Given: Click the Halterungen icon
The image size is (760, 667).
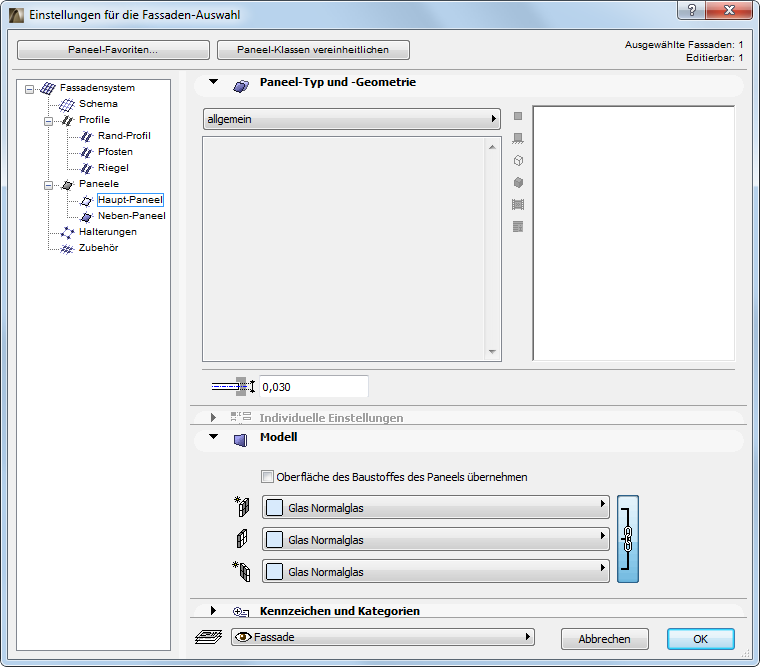Looking at the screenshot, I should point(67,232).
